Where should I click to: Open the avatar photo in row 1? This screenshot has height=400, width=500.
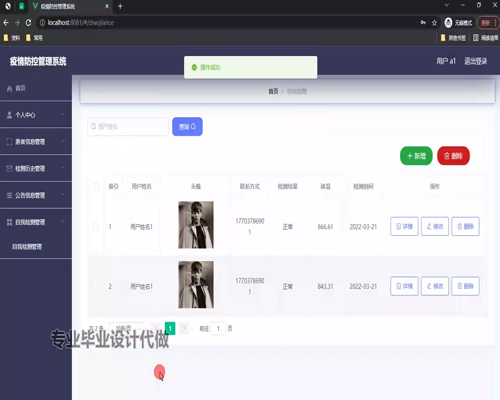pos(196,225)
